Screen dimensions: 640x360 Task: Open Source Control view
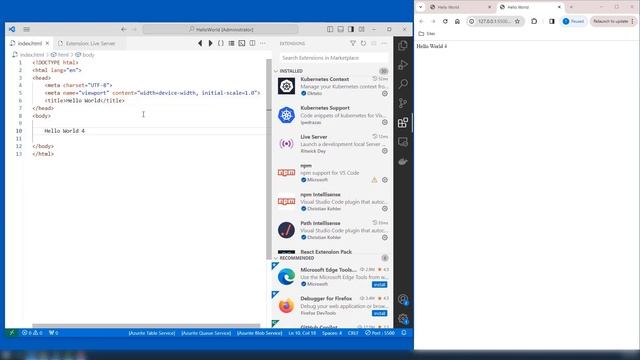pyautogui.click(x=403, y=103)
